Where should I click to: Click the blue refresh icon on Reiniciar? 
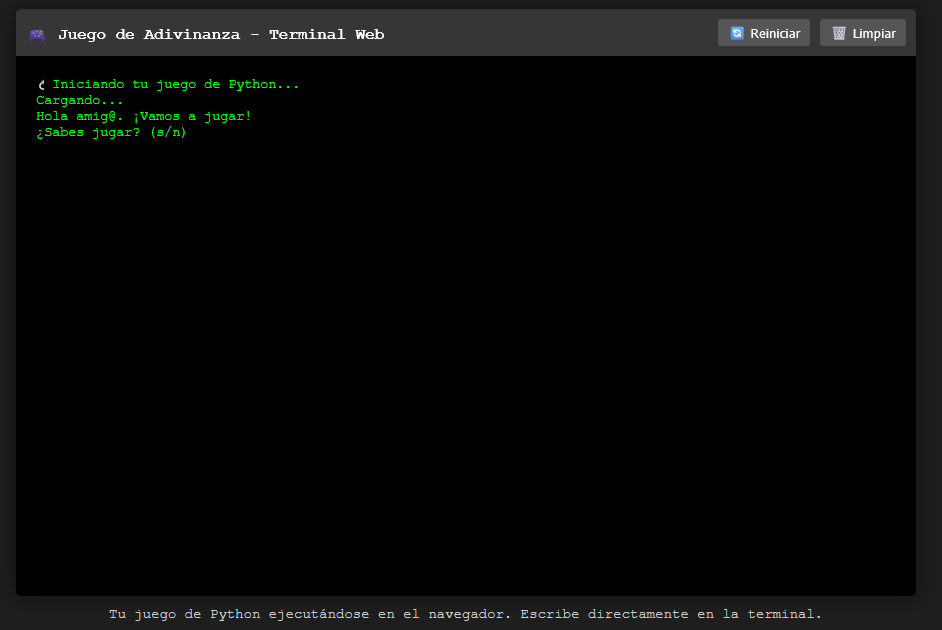737,33
